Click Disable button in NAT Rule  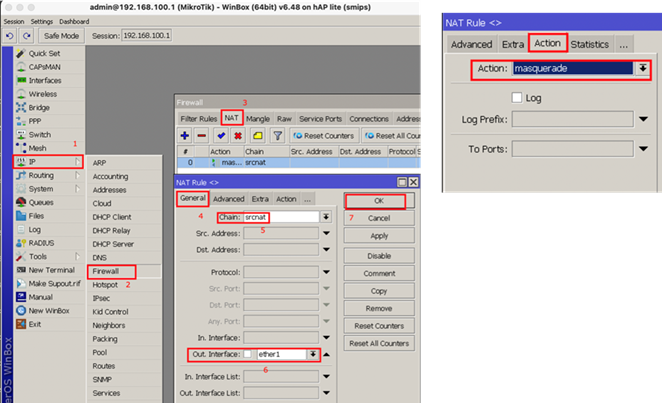pyautogui.click(x=379, y=256)
